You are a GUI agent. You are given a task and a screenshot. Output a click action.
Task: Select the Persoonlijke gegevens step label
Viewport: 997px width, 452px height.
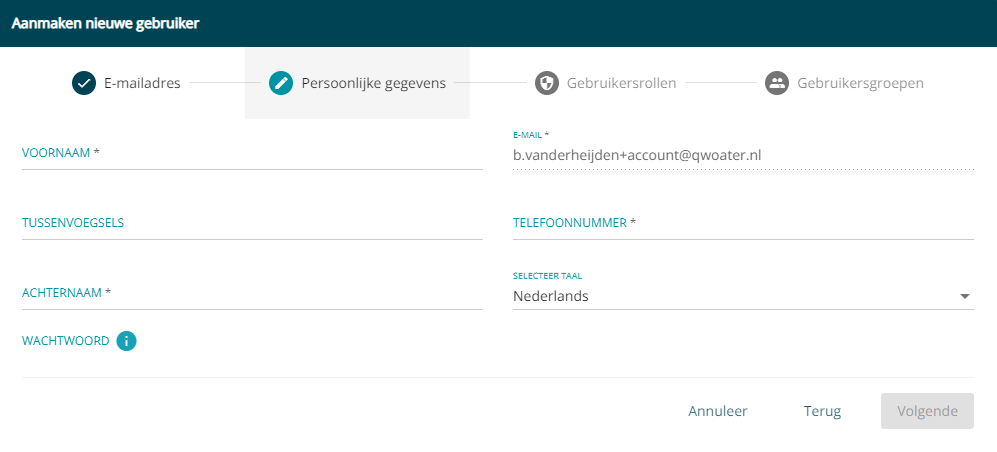[x=373, y=83]
